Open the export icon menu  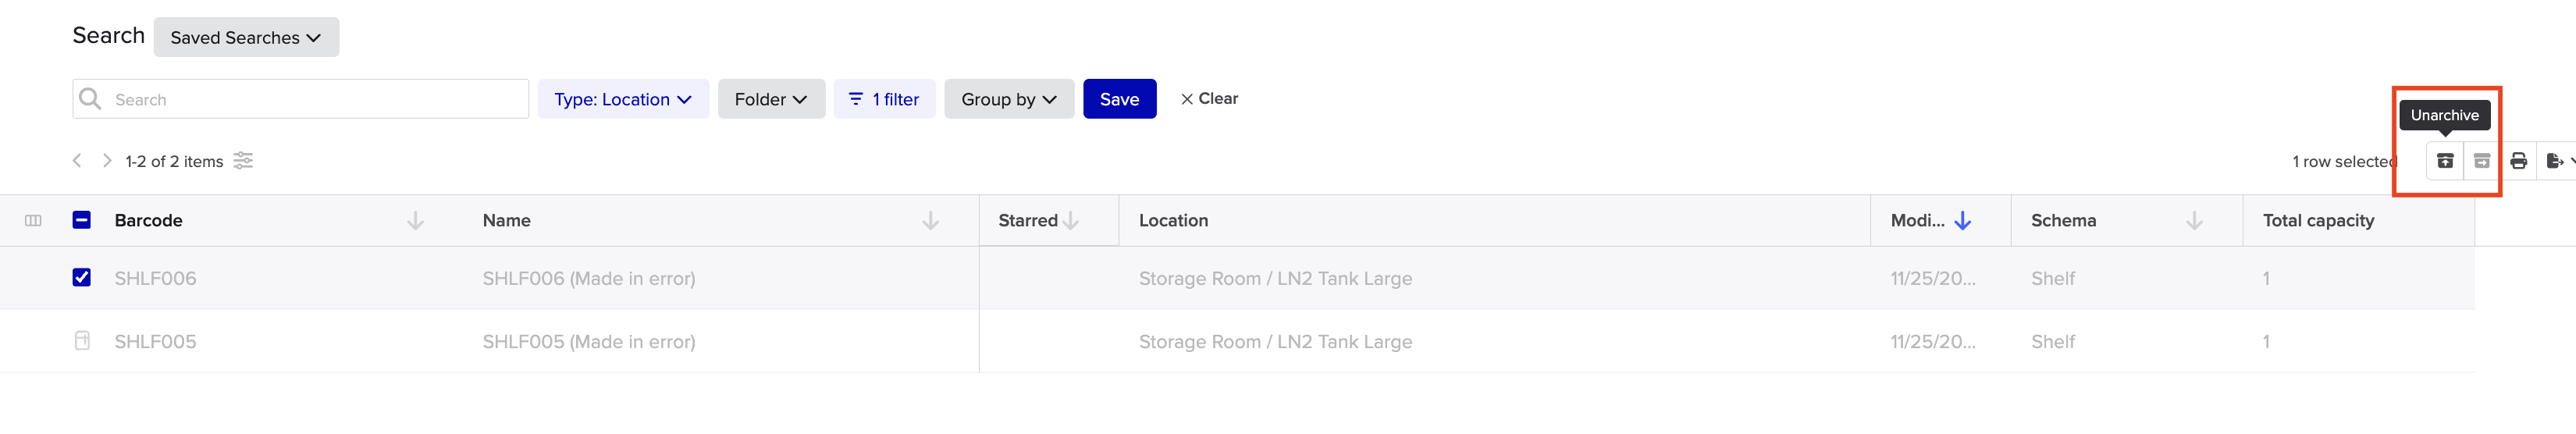click(x=2558, y=161)
